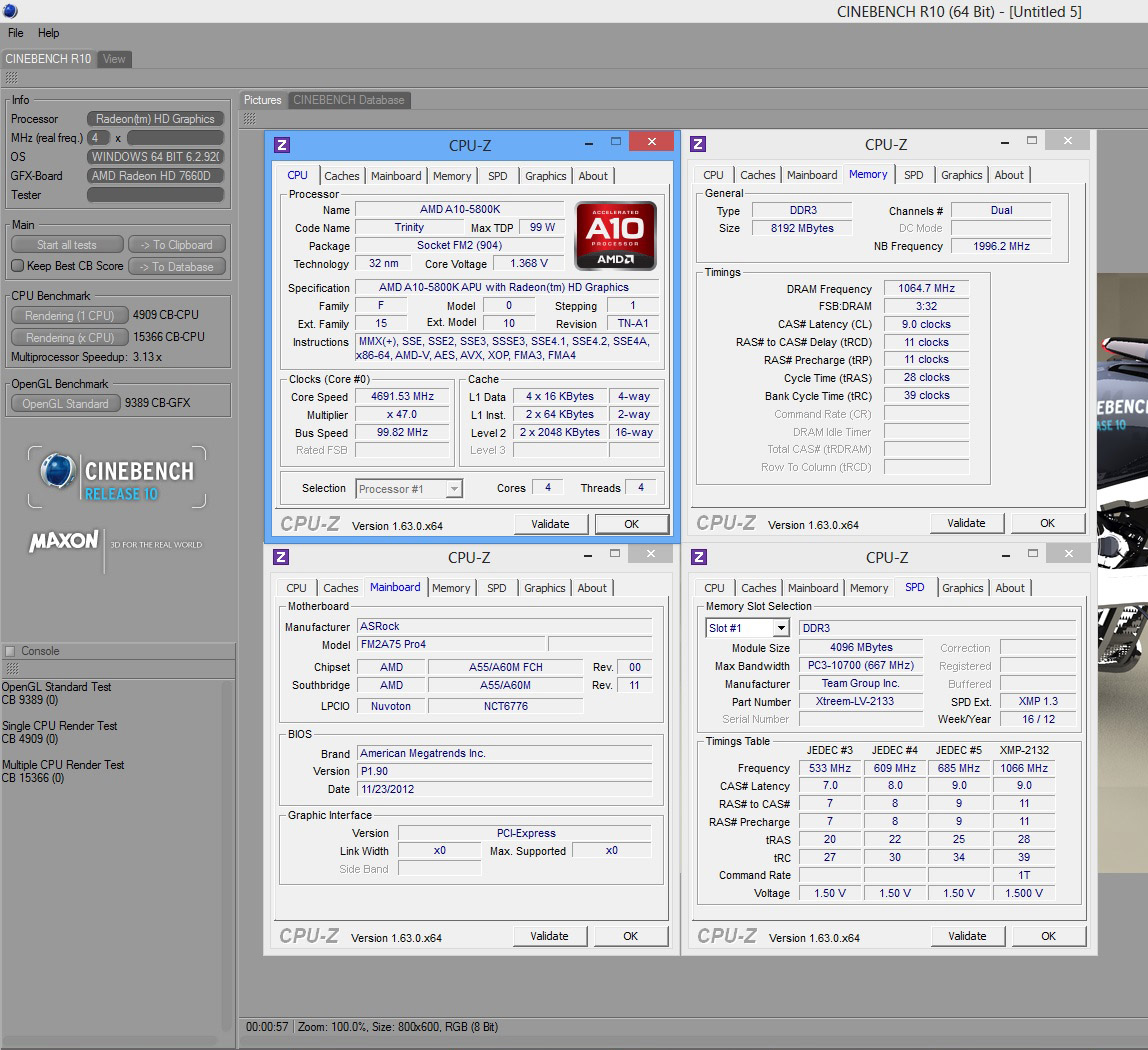Minimize the CPU-Z Mainboard window
The image size is (1148, 1050).
coord(588,556)
